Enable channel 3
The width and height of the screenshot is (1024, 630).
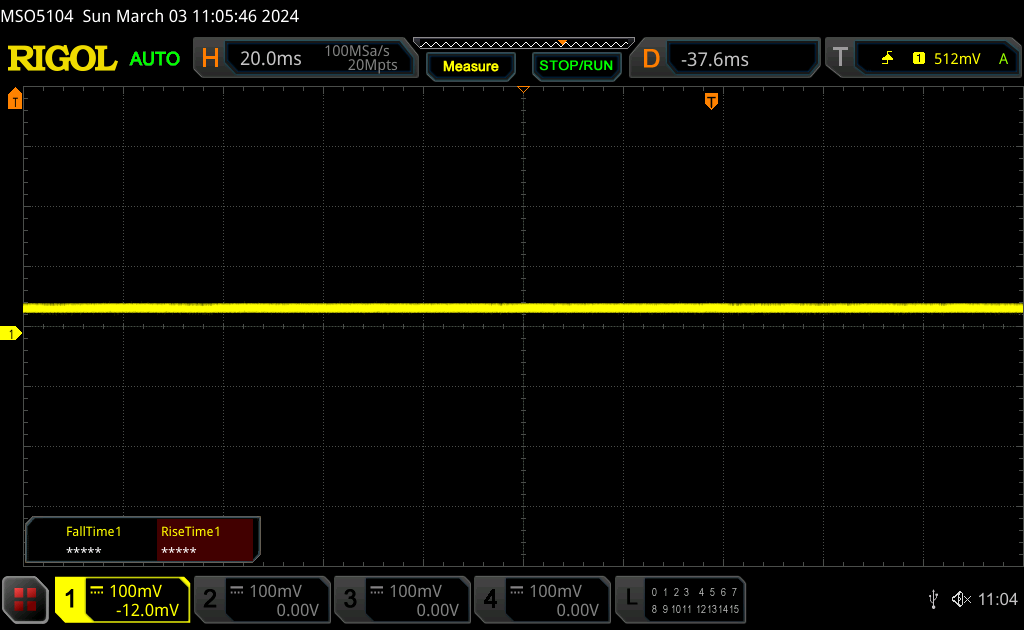(x=401, y=600)
